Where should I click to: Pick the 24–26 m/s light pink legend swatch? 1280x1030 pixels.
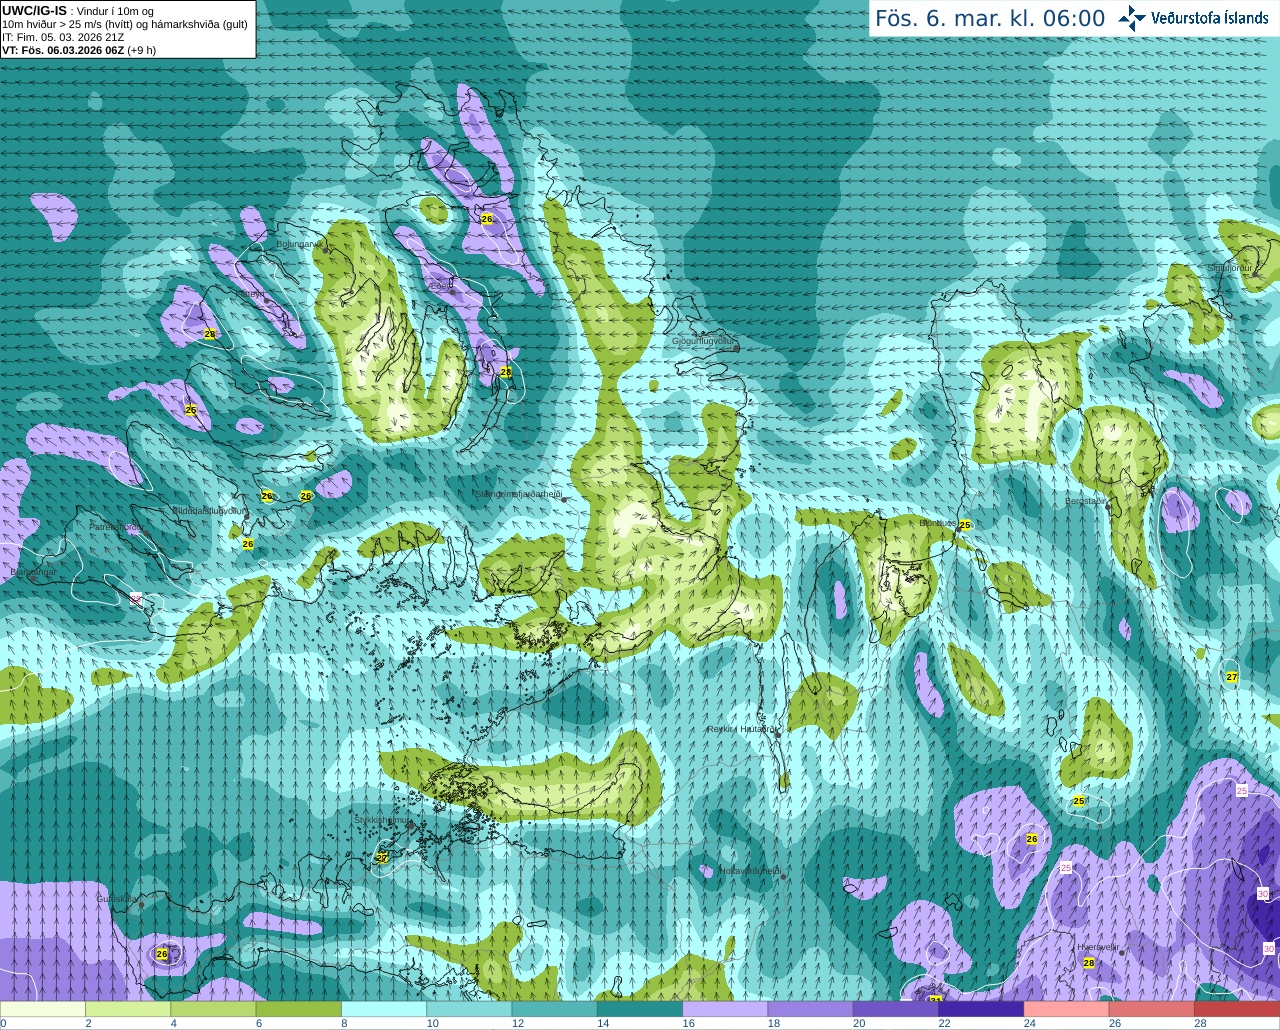point(1067,1009)
